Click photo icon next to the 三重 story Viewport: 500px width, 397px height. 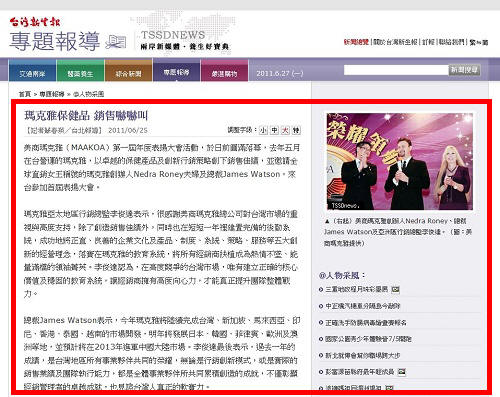click(x=395, y=290)
